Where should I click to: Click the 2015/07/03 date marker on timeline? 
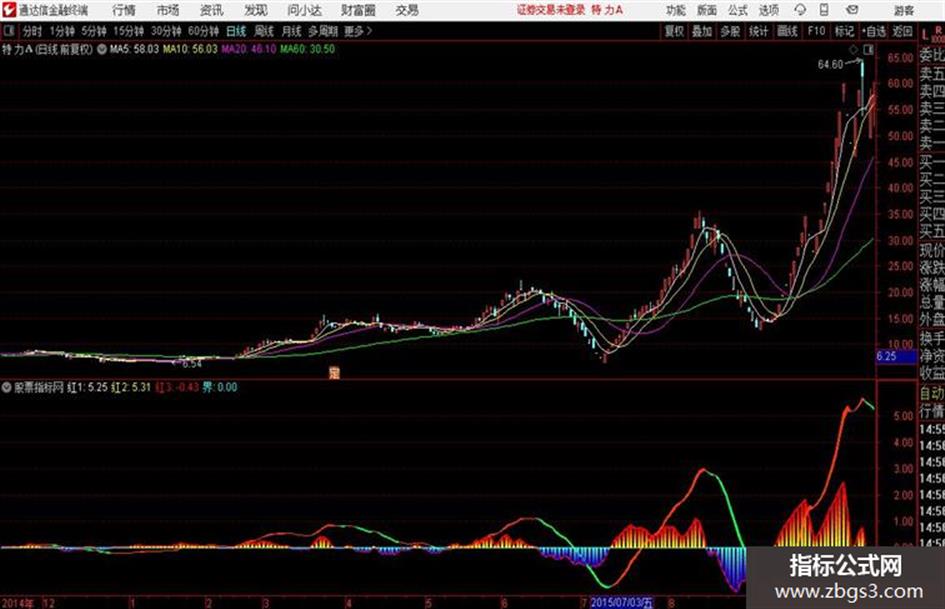coord(621,603)
